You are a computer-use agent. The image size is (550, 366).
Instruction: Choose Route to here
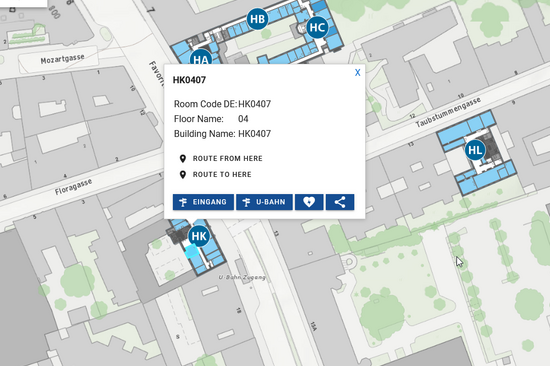(215, 174)
